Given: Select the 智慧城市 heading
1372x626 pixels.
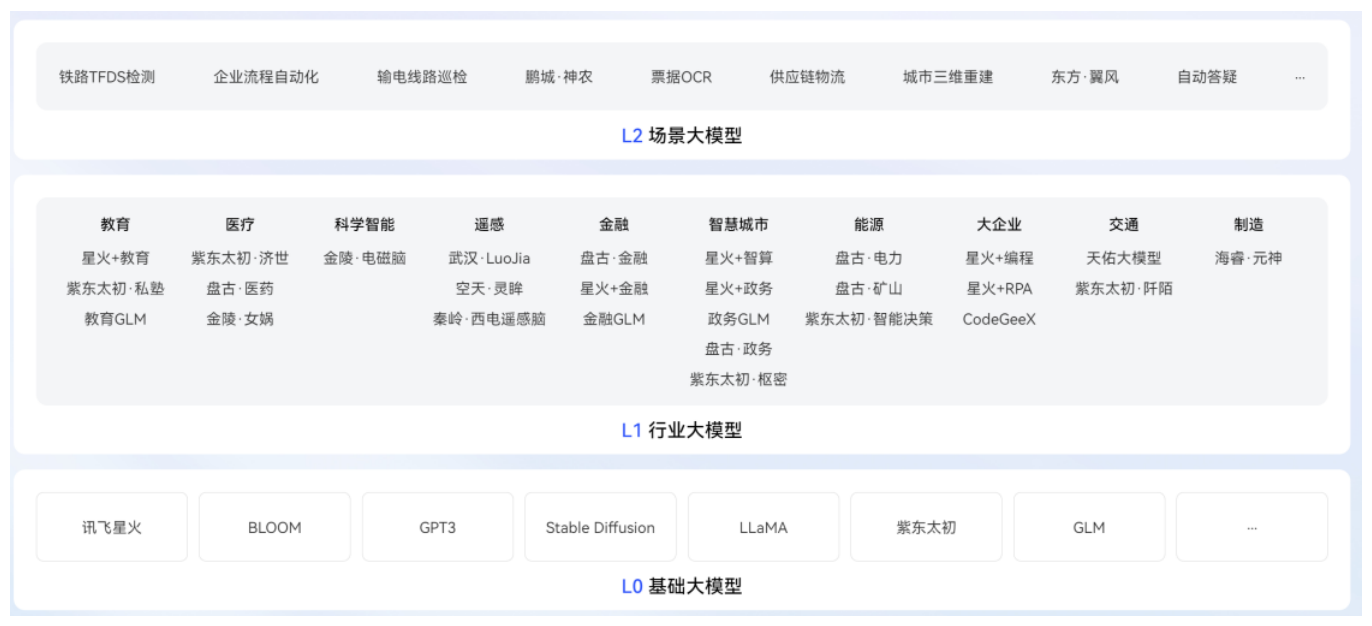Looking at the screenshot, I should coord(739,225).
